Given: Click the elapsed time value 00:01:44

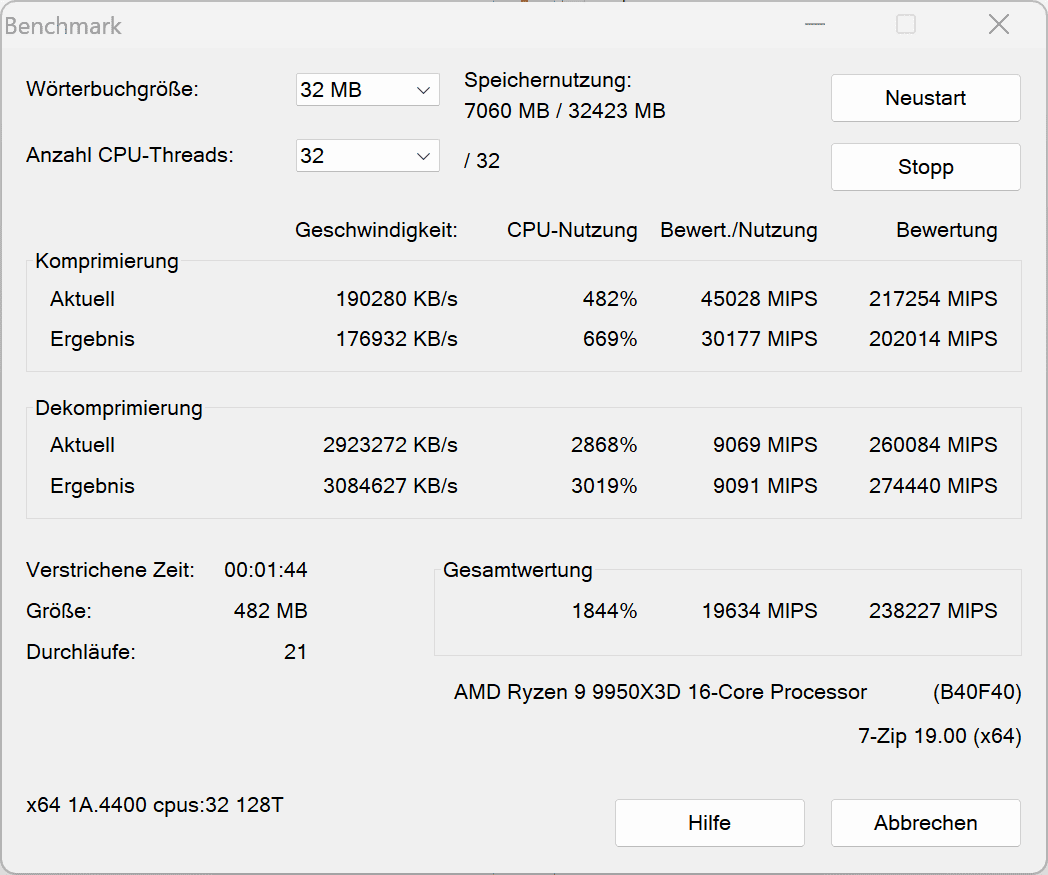Looking at the screenshot, I should [x=265, y=570].
